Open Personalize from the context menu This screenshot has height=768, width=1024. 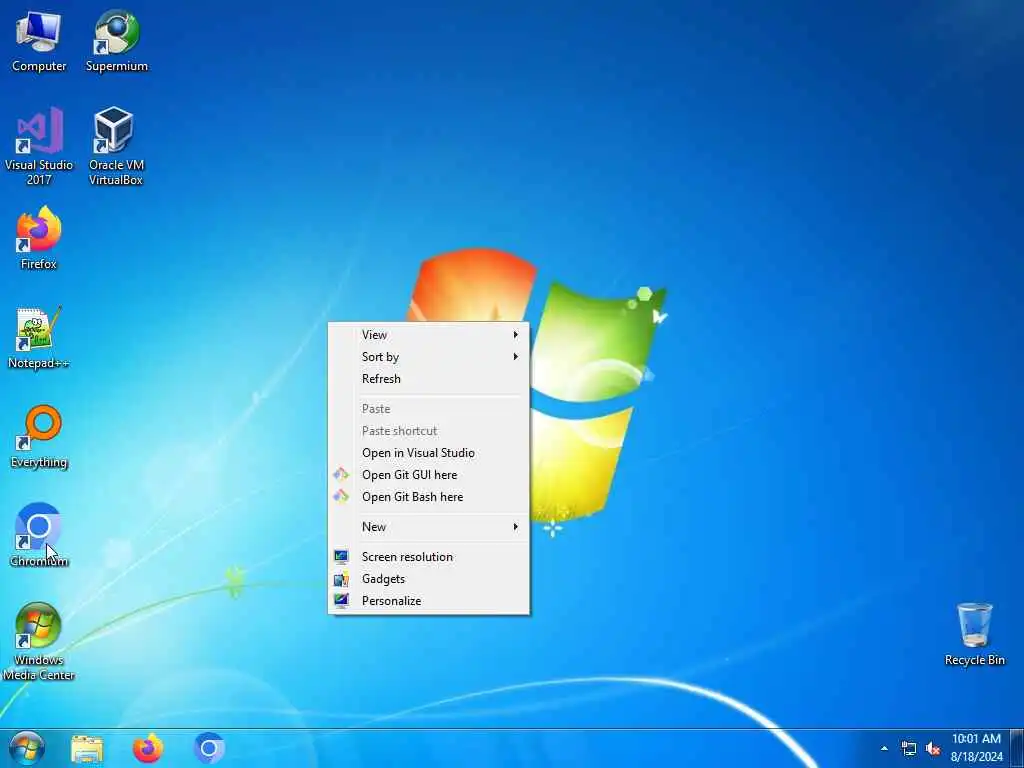click(428, 601)
